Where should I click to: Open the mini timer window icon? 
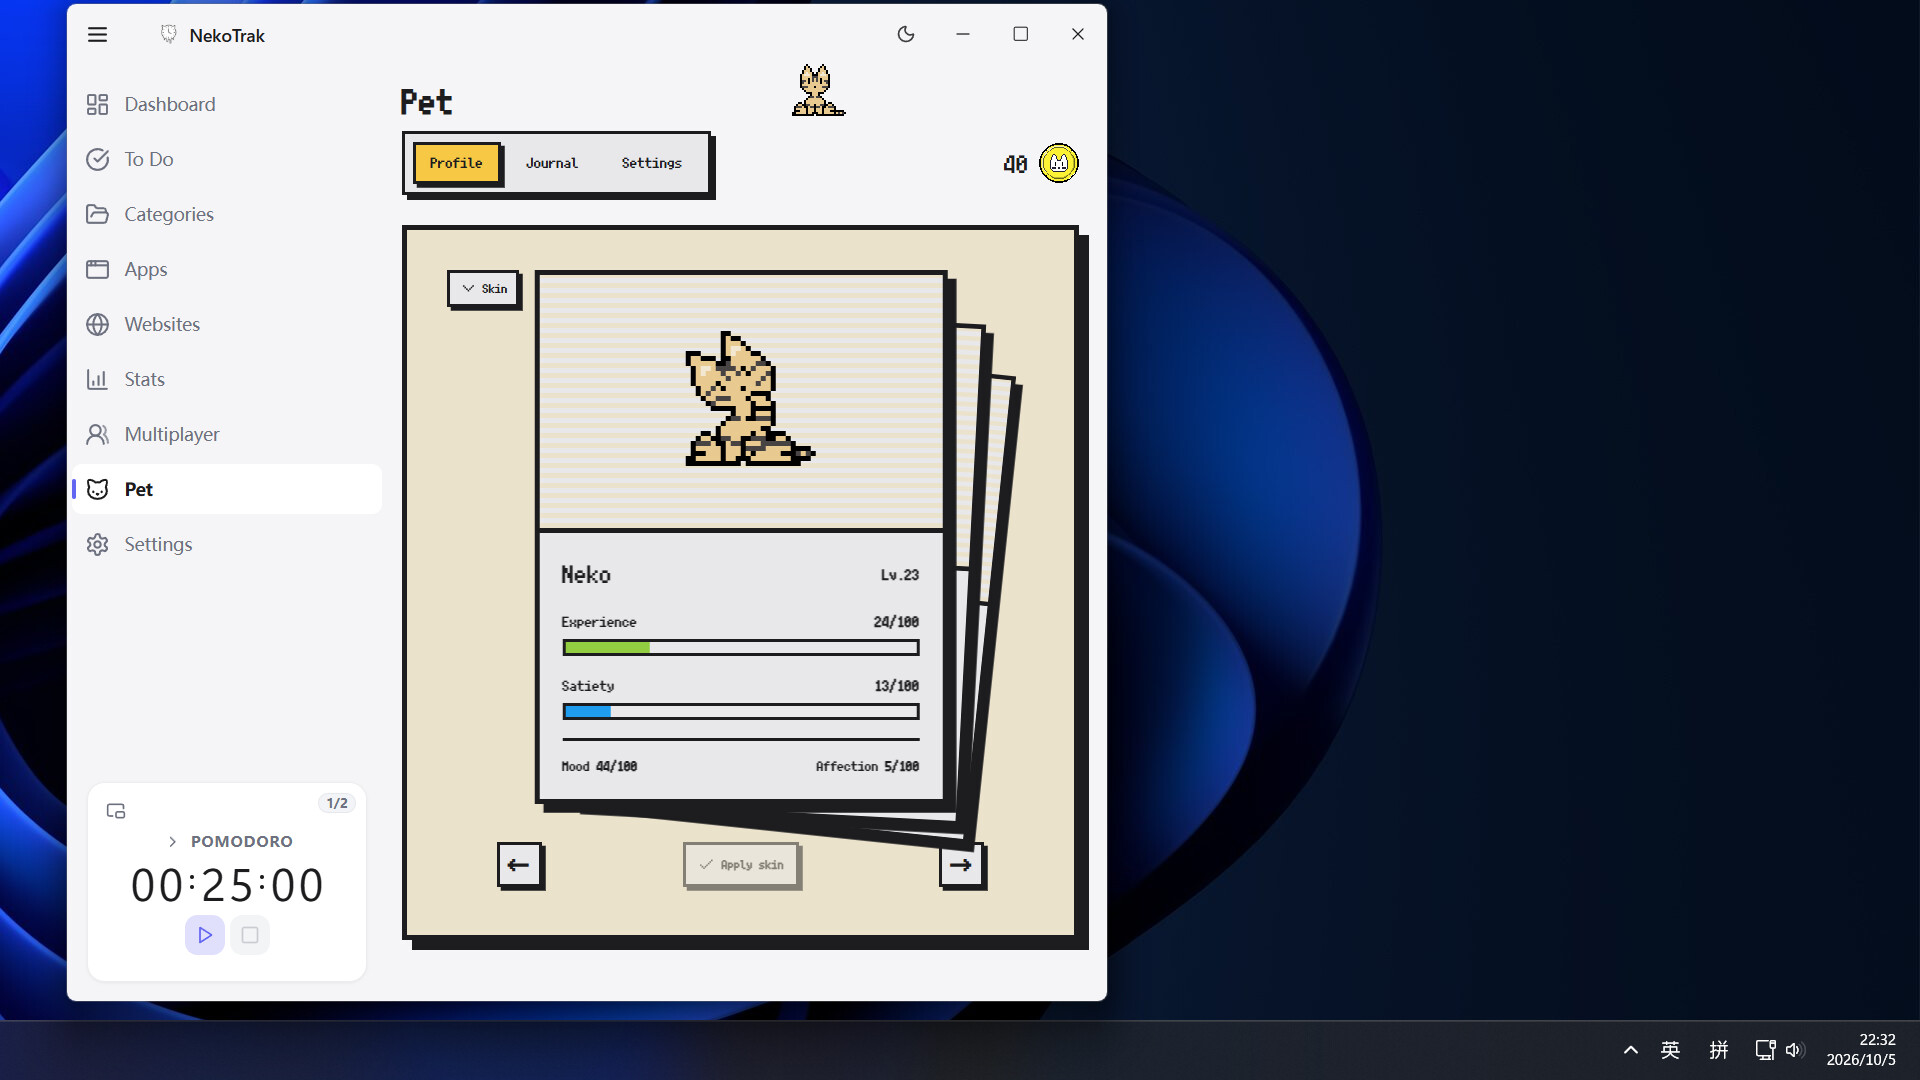[x=116, y=811]
